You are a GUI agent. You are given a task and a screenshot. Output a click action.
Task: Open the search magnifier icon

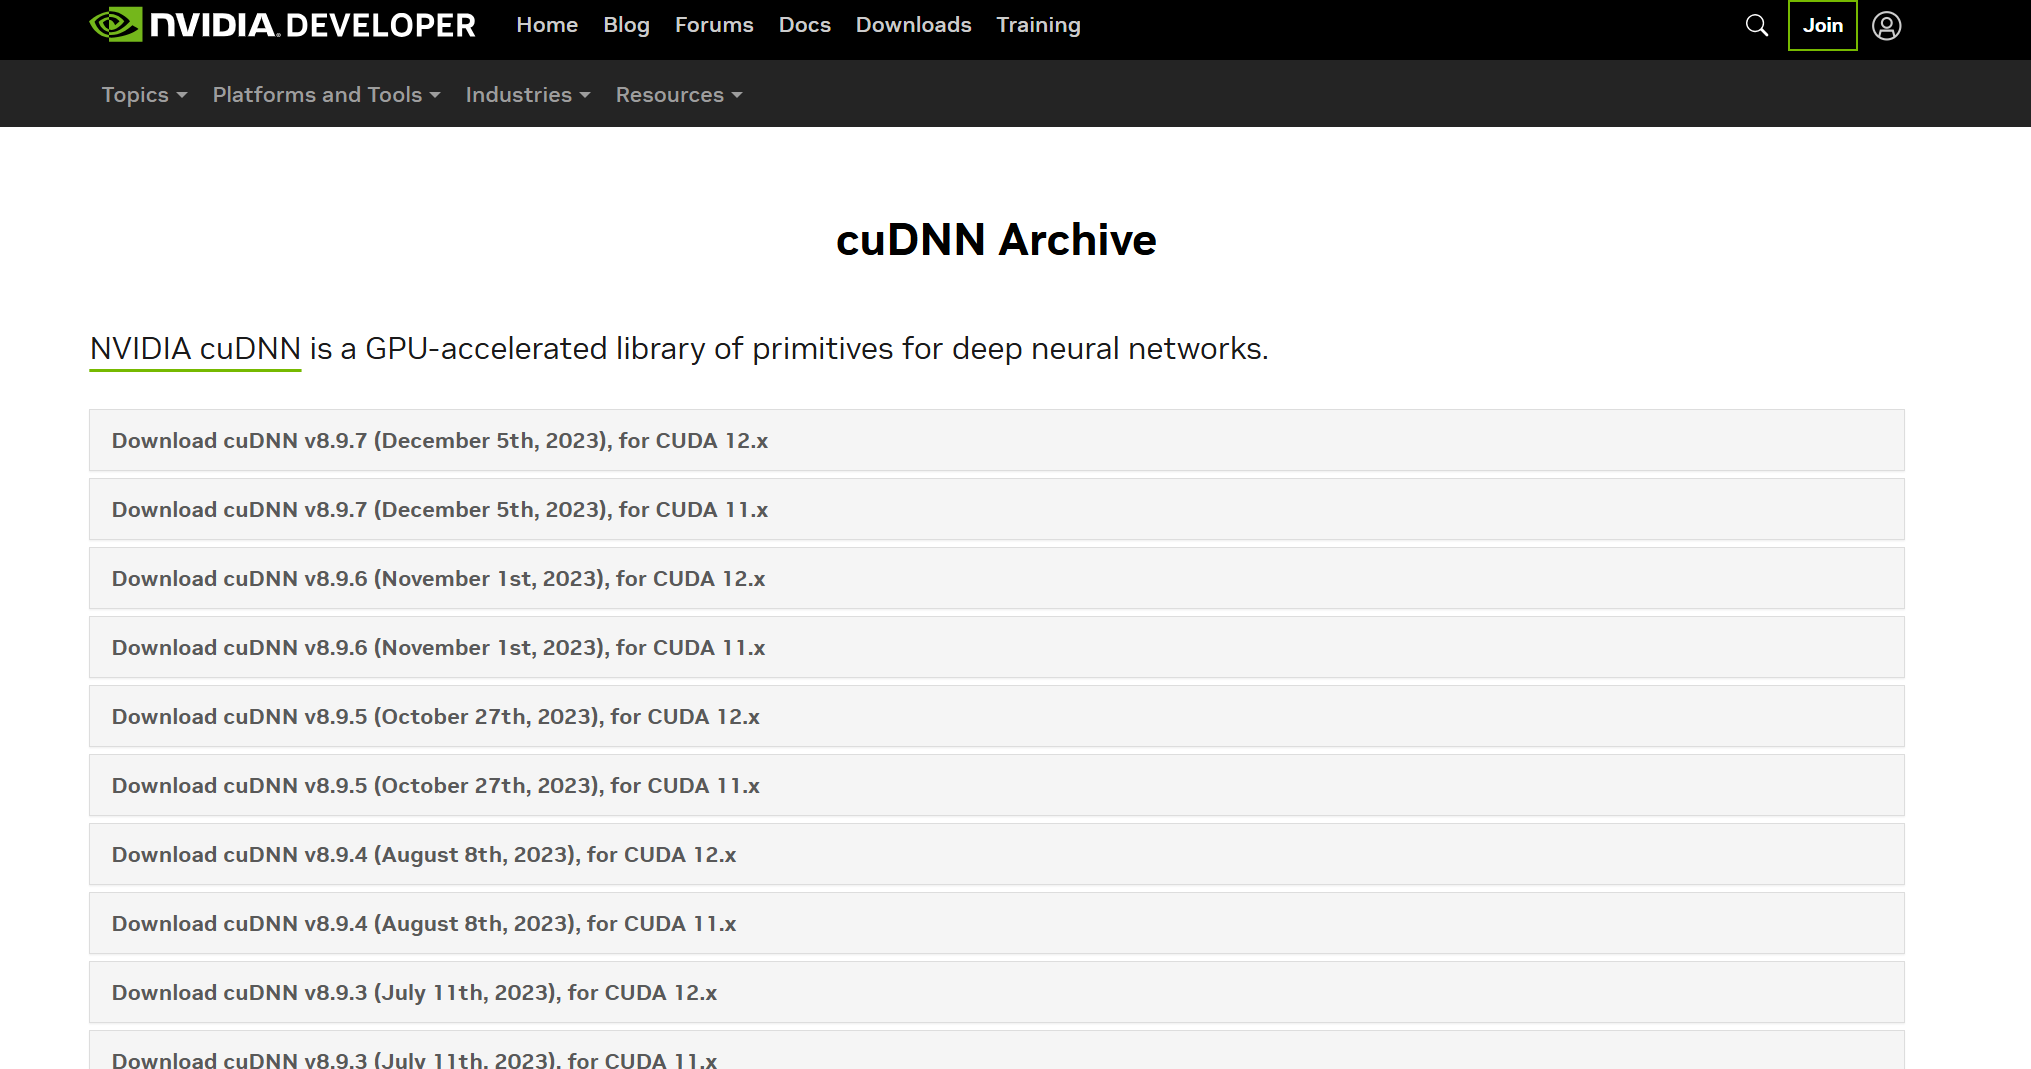click(x=1756, y=25)
